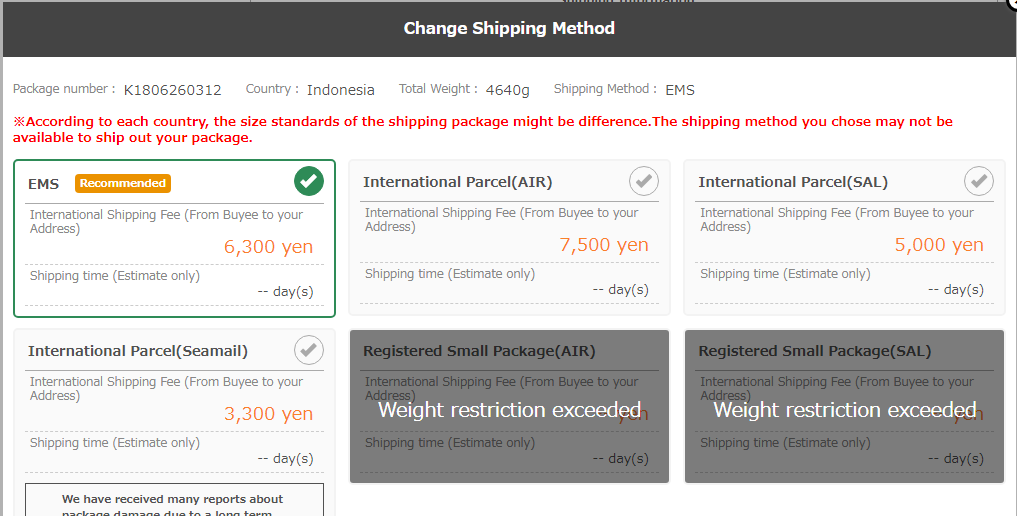Click the disabled Registered Small Package(SAL) card
The width and height of the screenshot is (1017, 516).
844,408
